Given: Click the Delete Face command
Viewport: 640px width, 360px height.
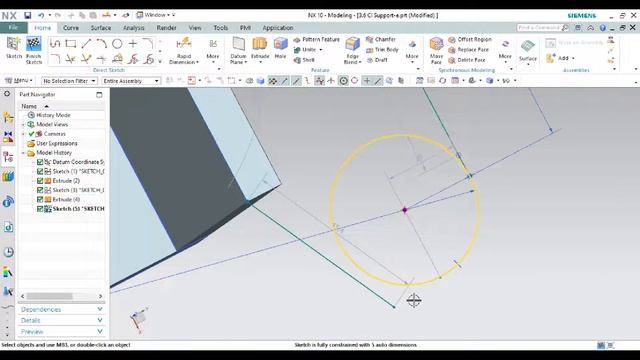Looking at the screenshot, I should pyautogui.click(x=467, y=60).
